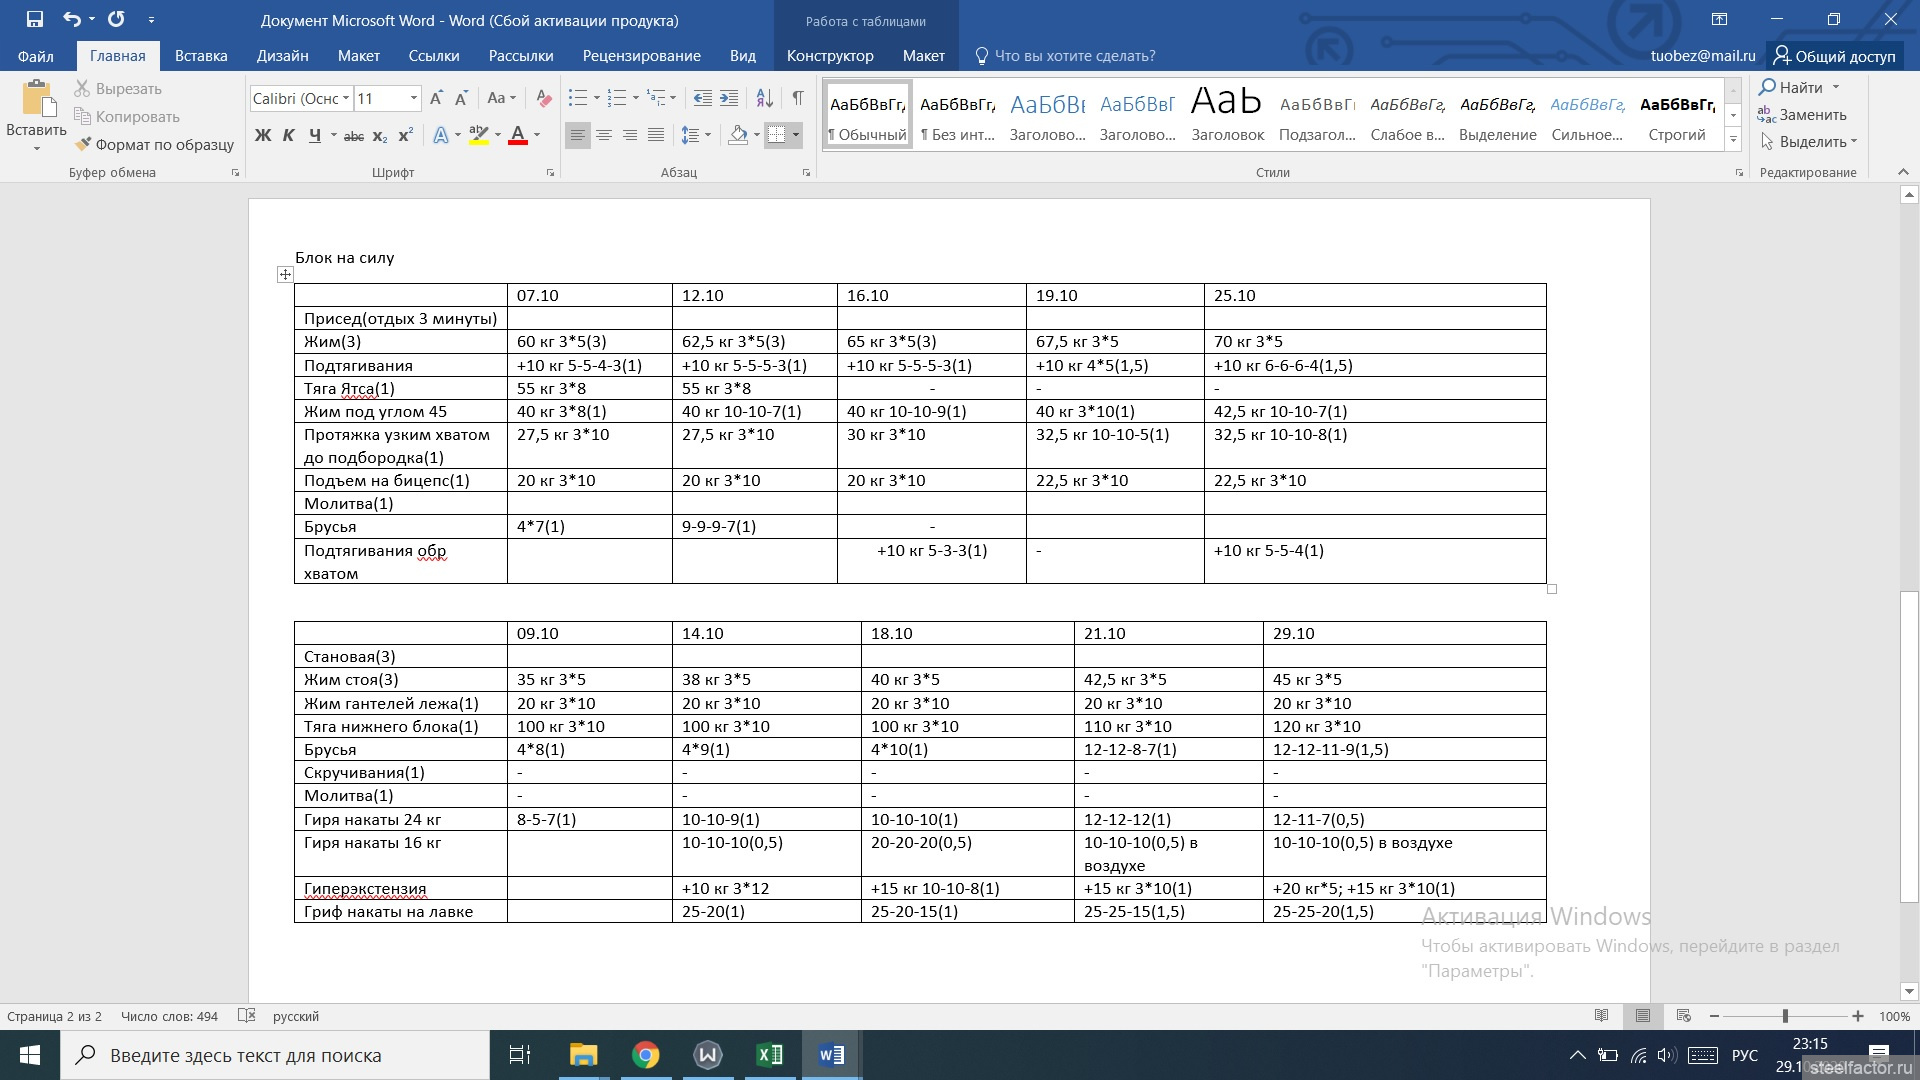Open the Вставка ribbon tab
This screenshot has width=1920, height=1080.
coord(201,56)
